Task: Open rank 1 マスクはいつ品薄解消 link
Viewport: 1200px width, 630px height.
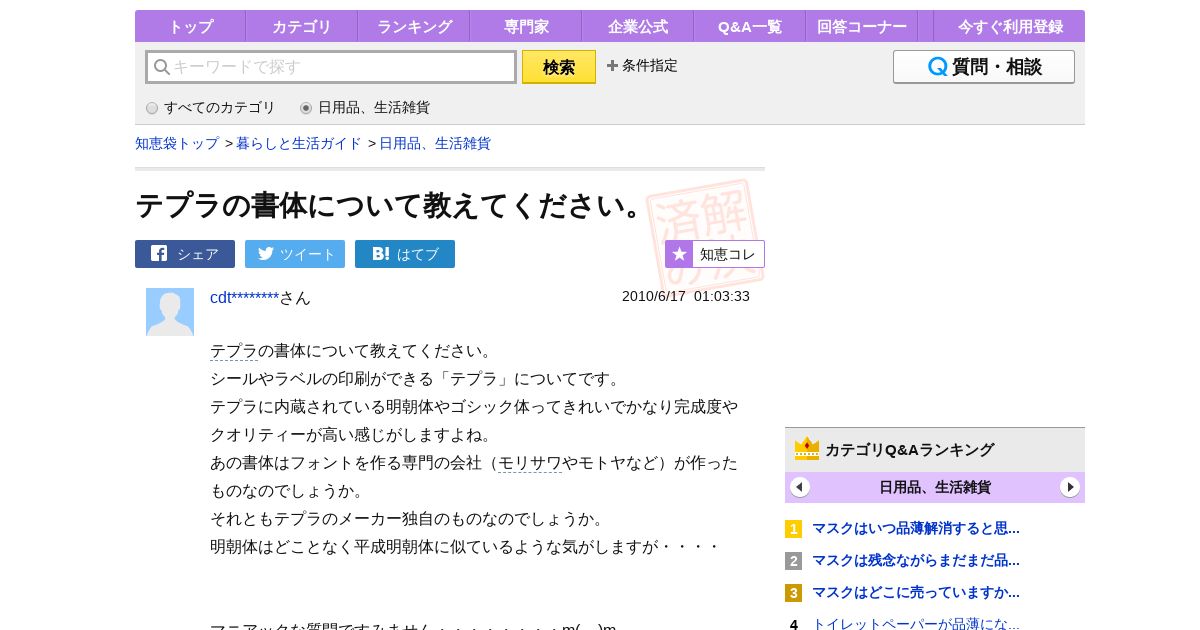Action: 916,528
